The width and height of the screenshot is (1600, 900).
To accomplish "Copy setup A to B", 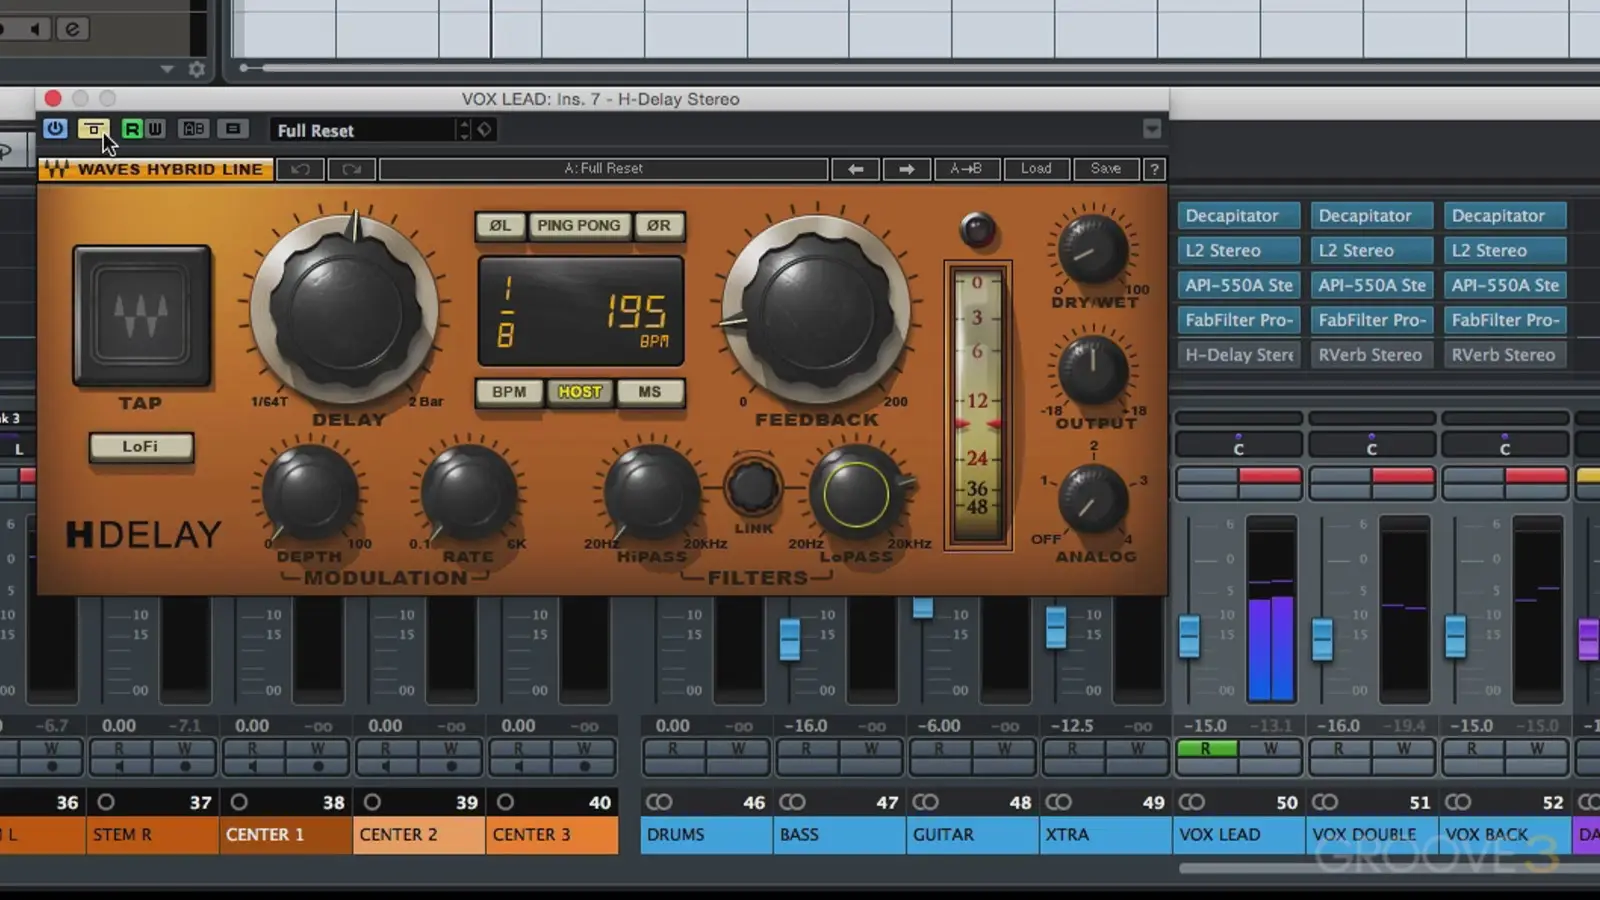I will 966,169.
